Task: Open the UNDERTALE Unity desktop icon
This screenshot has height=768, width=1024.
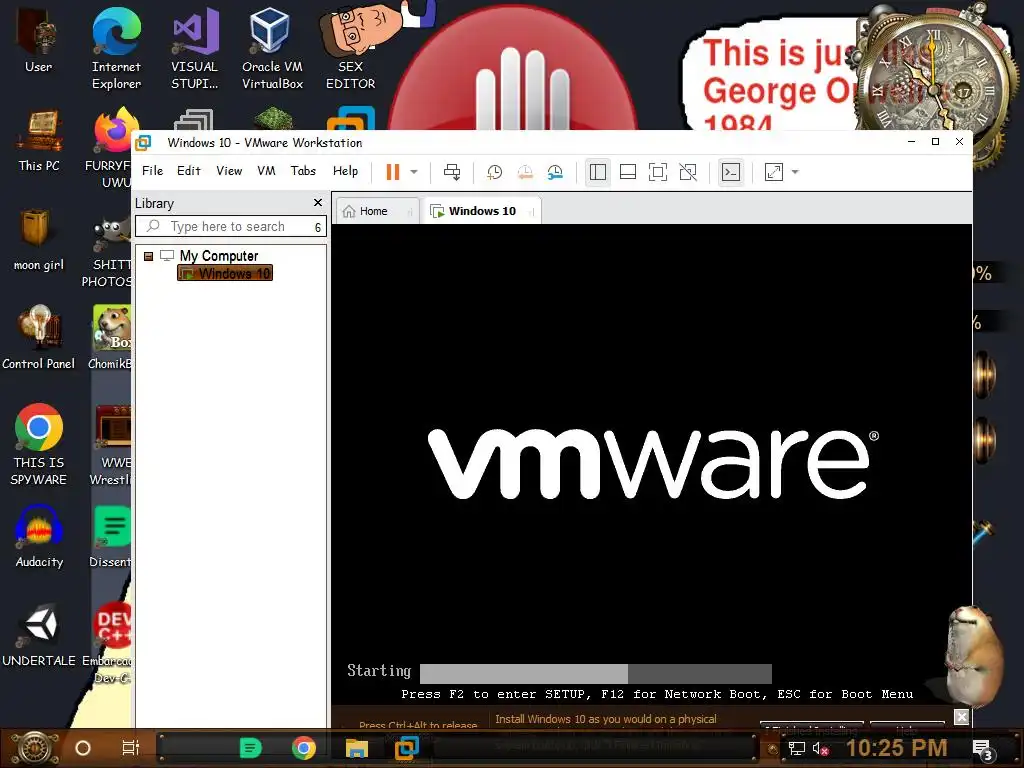Action: 39,635
